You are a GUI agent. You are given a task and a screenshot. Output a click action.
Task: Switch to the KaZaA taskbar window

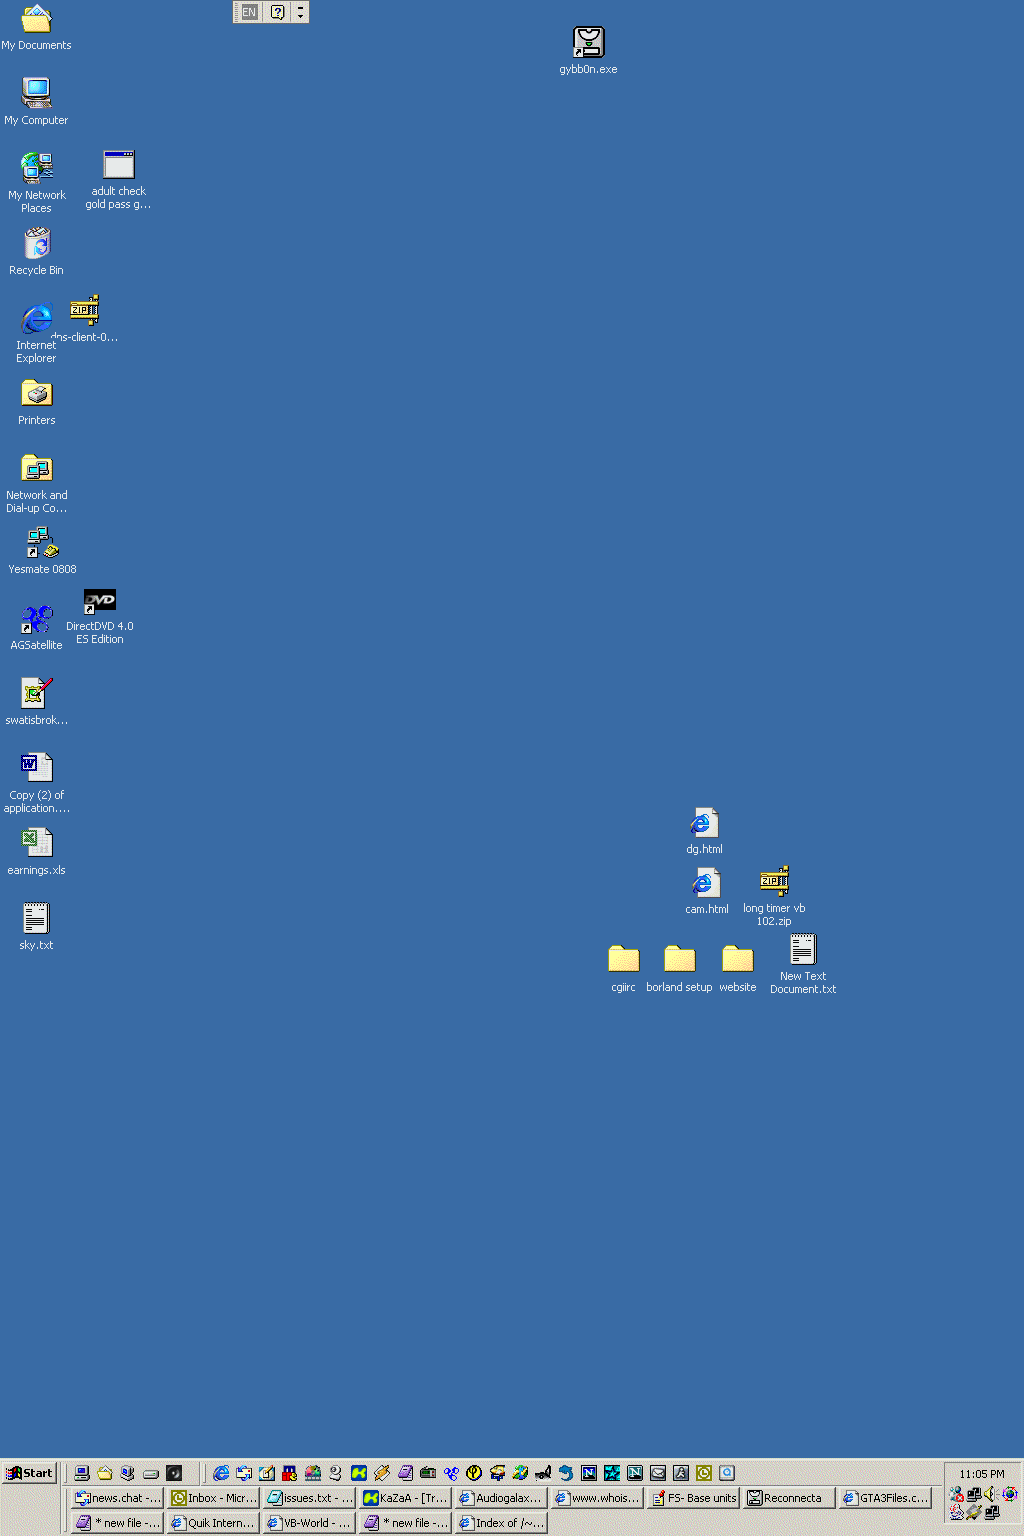point(405,1498)
